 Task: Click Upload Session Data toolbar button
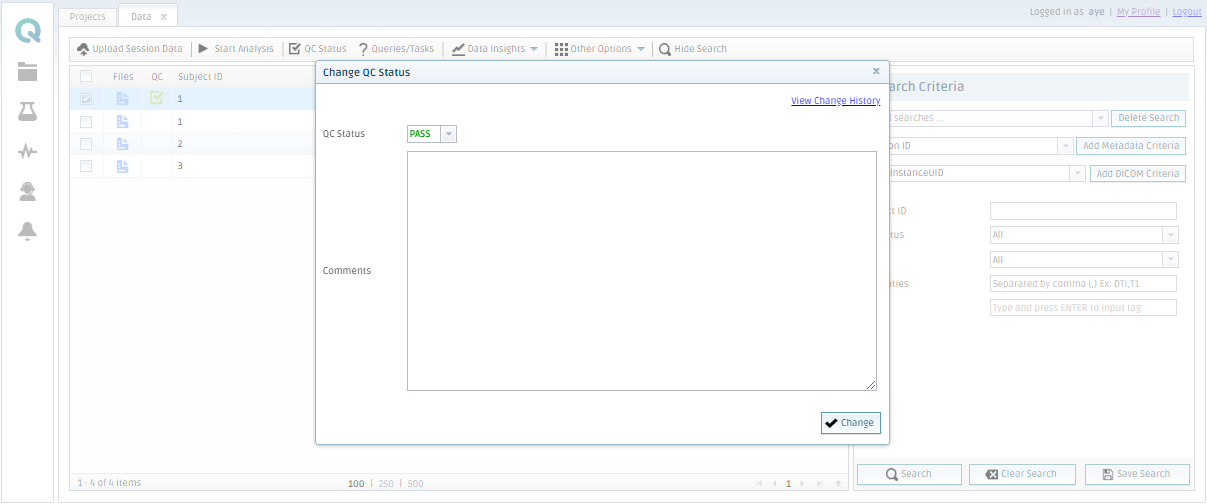(130, 49)
